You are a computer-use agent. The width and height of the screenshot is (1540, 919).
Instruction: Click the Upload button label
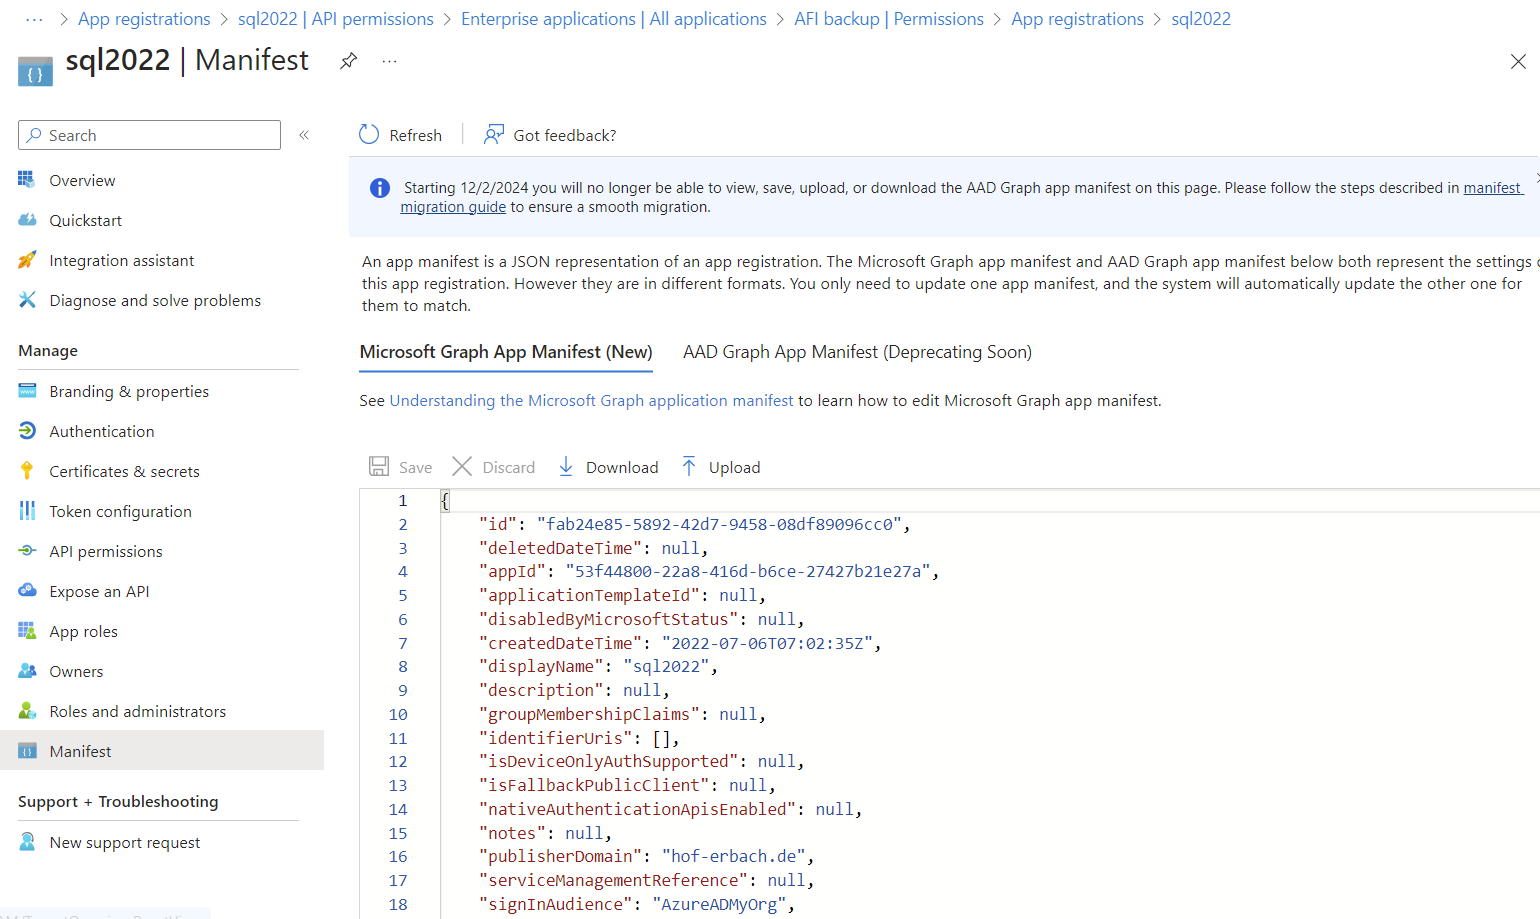[x=734, y=467]
